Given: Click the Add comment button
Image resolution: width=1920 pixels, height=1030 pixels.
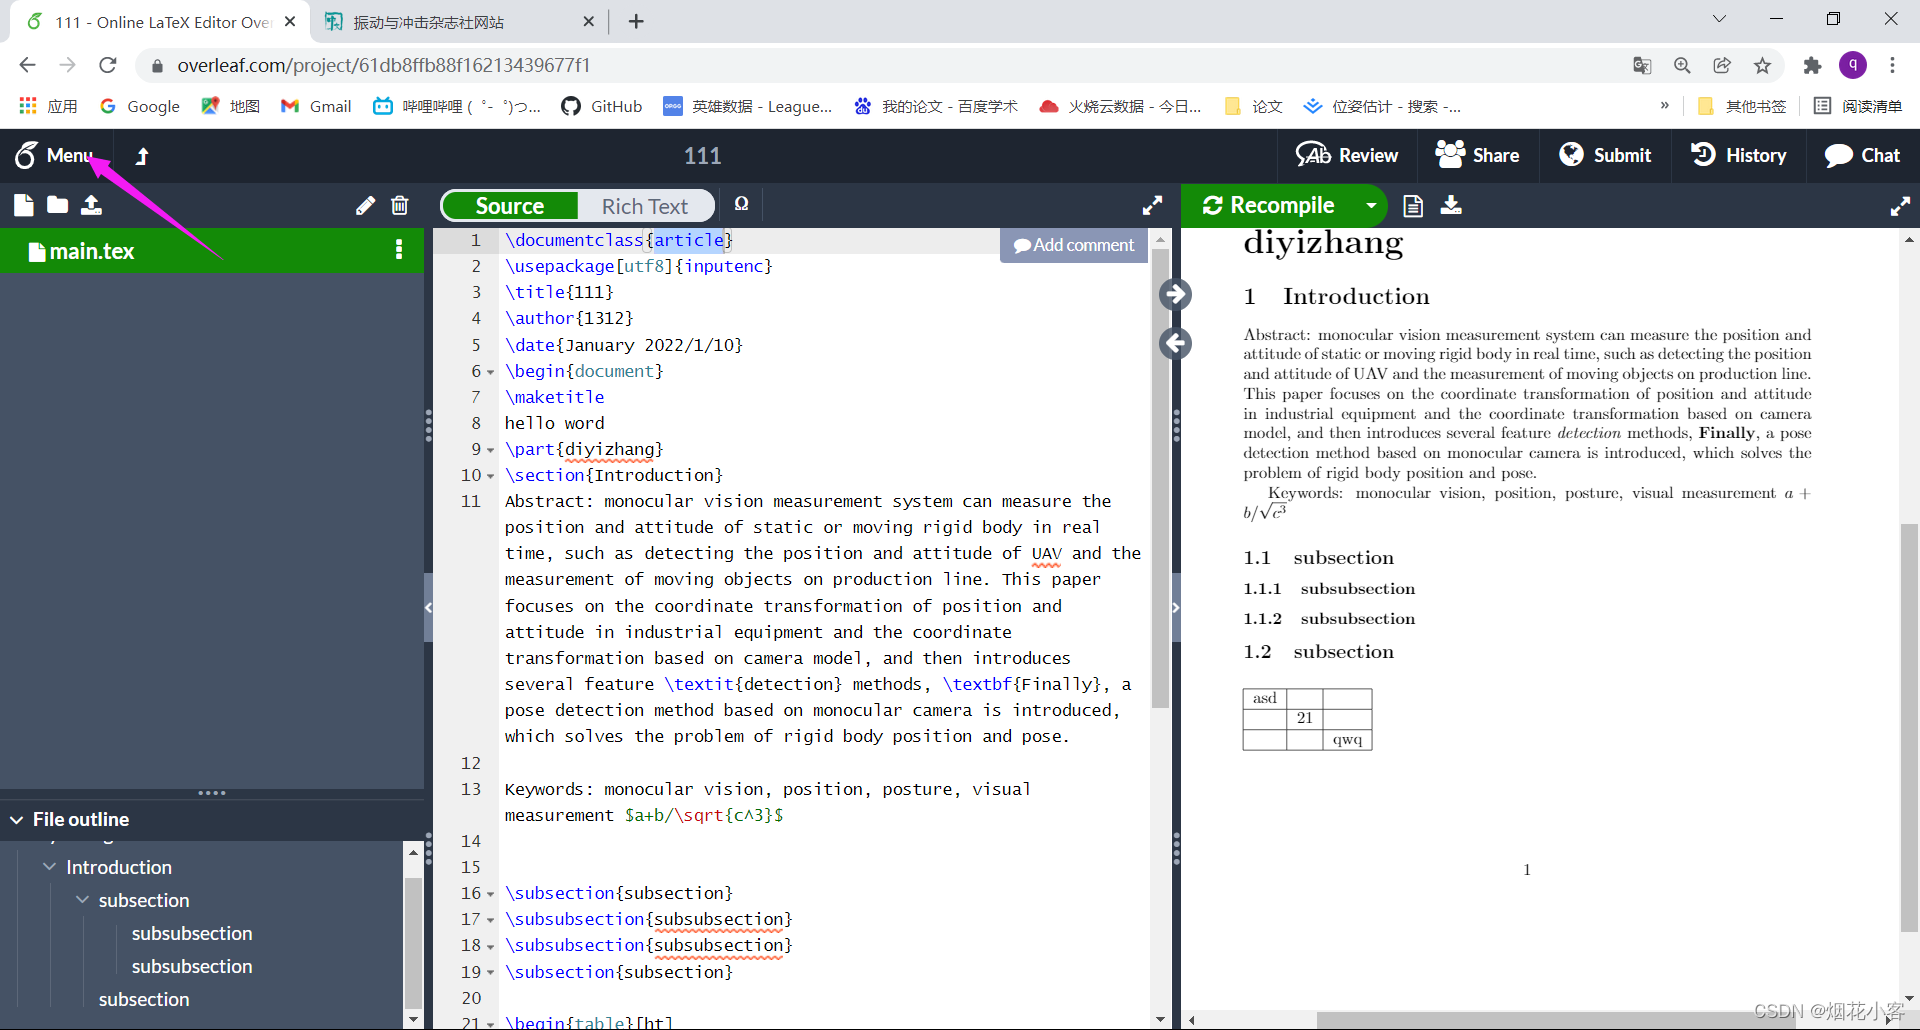Looking at the screenshot, I should (x=1074, y=245).
